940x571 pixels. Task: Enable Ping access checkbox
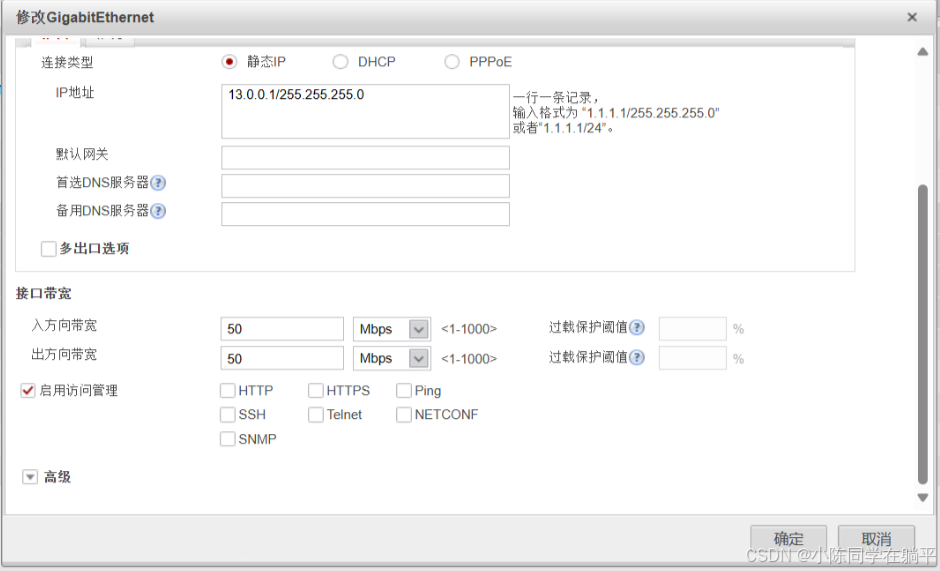point(404,391)
